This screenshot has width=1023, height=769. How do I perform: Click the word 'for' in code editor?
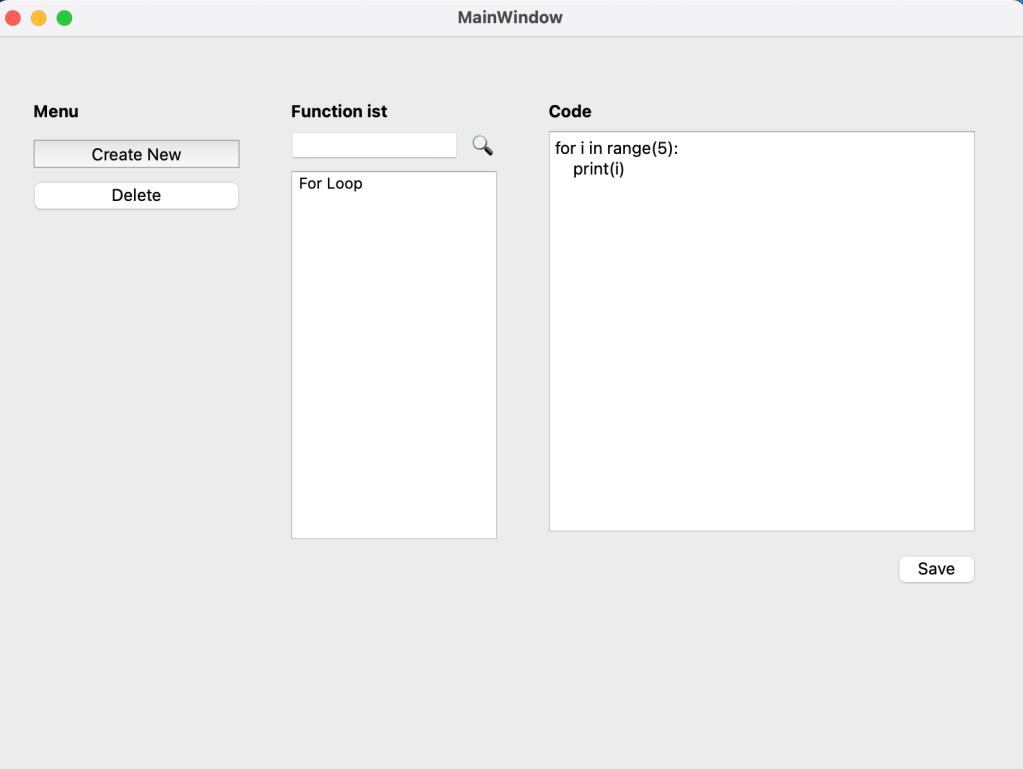pos(565,149)
